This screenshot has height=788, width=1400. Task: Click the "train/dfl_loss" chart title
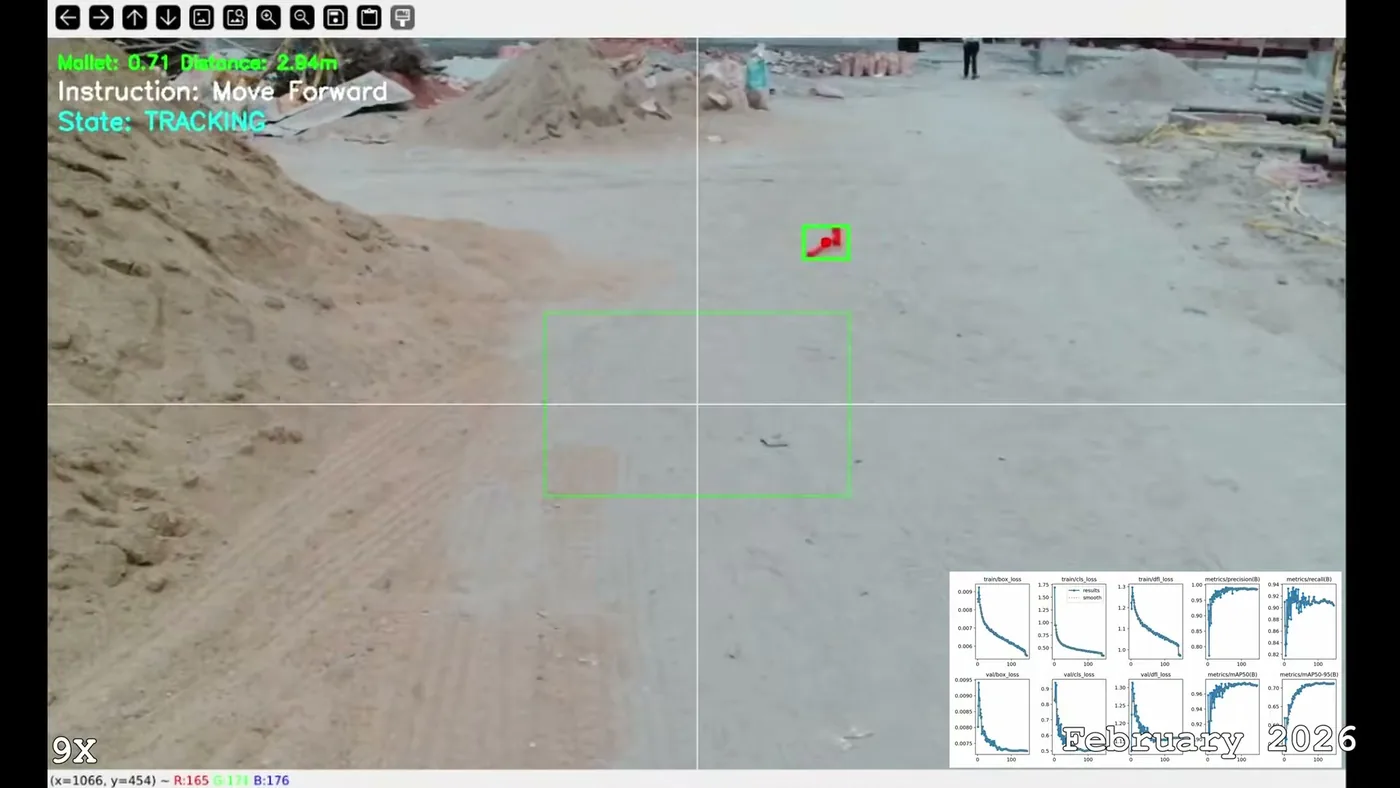click(x=1156, y=580)
